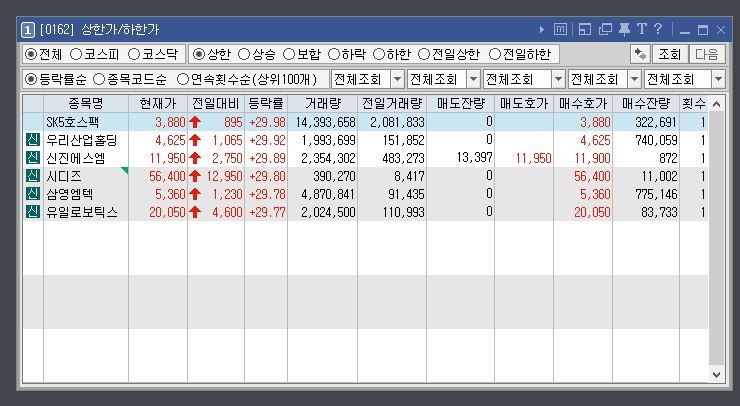Image resolution: width=740 pixels, height=406 pixels.
Task: Select the 신진에스엠 stock name
Action: click(x=76, y=158)
